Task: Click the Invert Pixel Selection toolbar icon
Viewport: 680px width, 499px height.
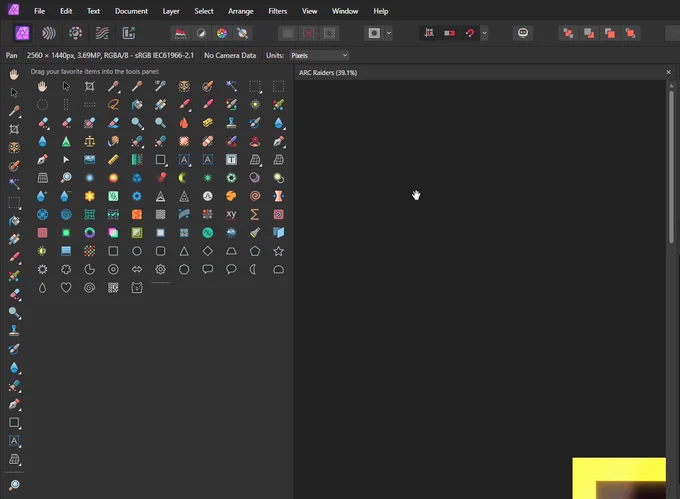Action: tap(329, 33)
